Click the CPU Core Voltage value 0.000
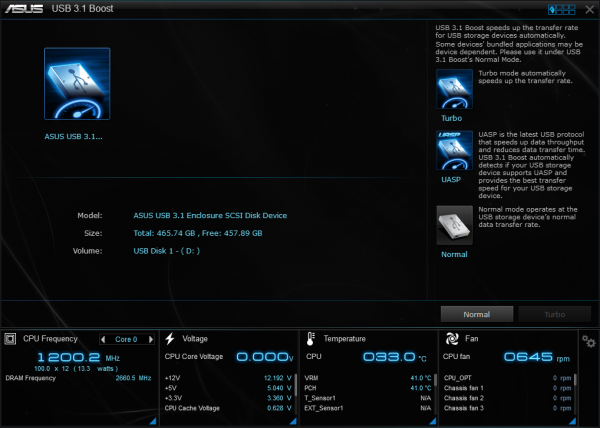 click(x=264, y=357)
